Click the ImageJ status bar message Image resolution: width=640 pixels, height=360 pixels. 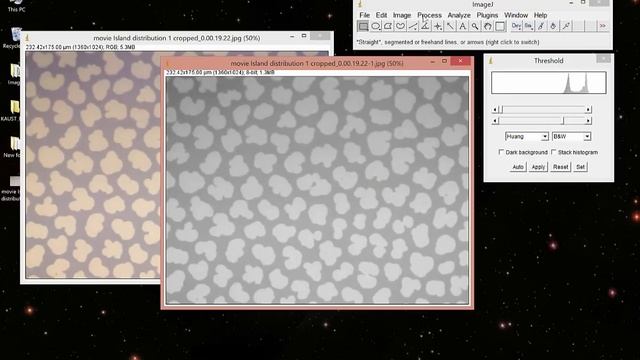point(447,42)
